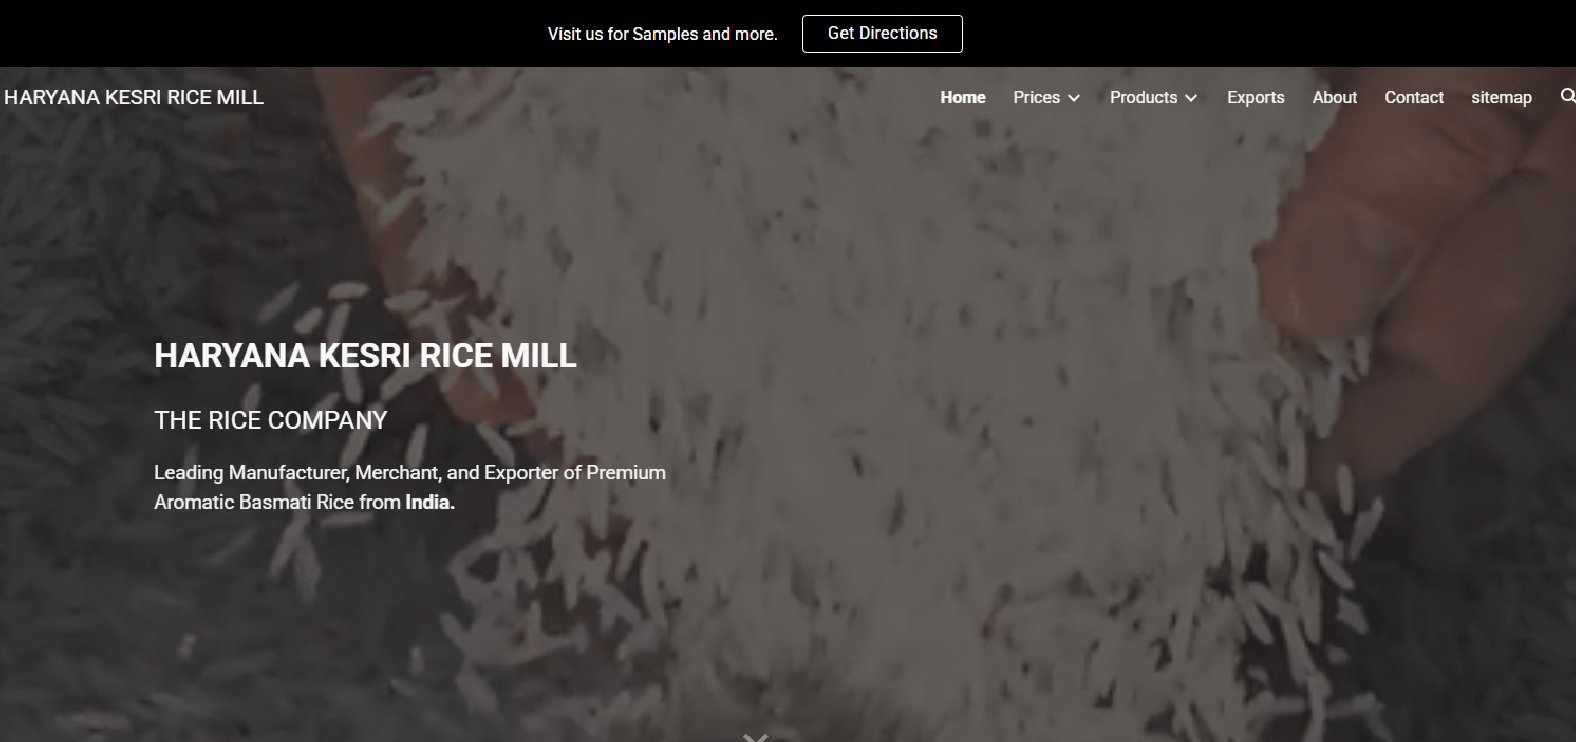Open the search magnifier icon in navbar

tap(1568, 96)
